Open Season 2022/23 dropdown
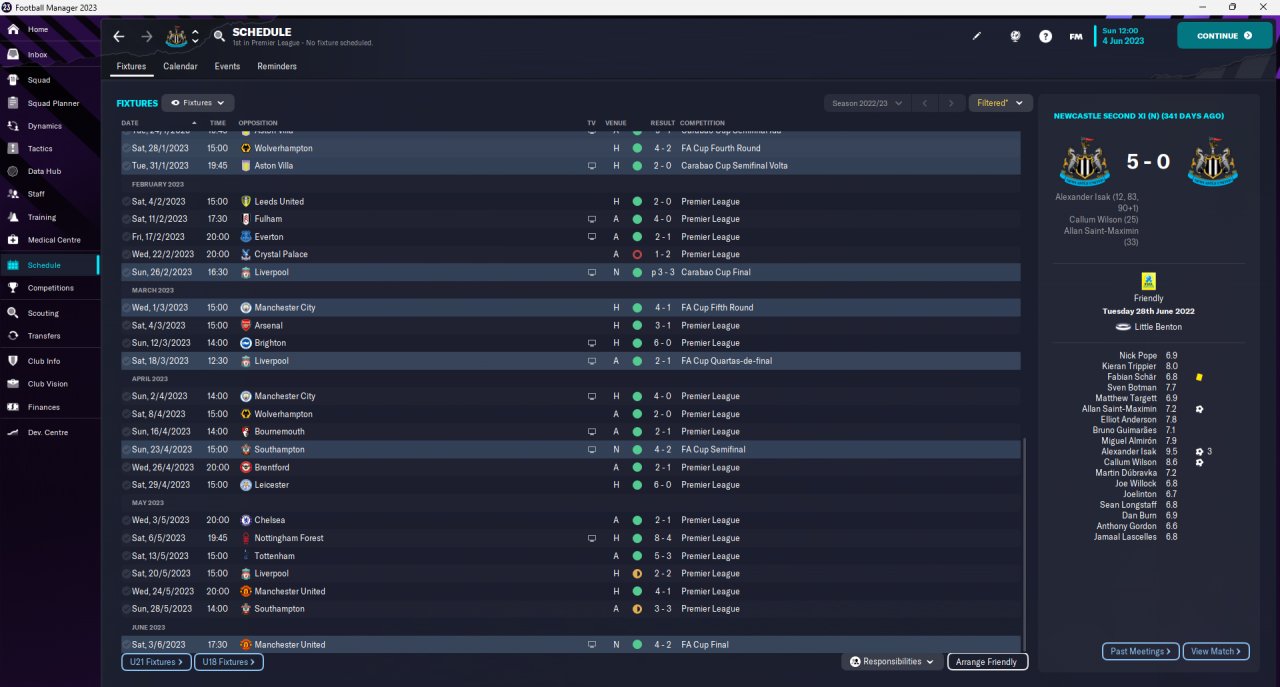This screenshot has height=687, width=1280. (869, 103)
